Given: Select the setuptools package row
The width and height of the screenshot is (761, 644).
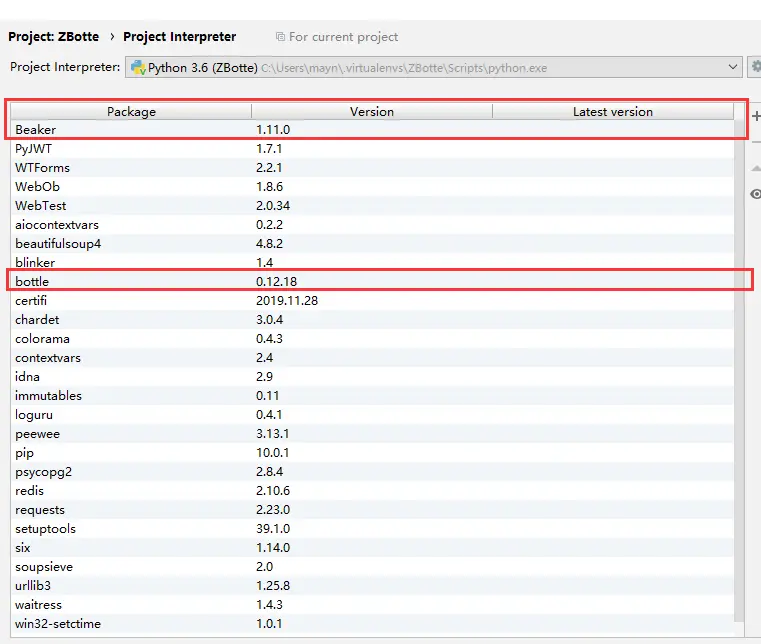Looking at the screenshot, I should pyautogui.click(x=372, y=528).
